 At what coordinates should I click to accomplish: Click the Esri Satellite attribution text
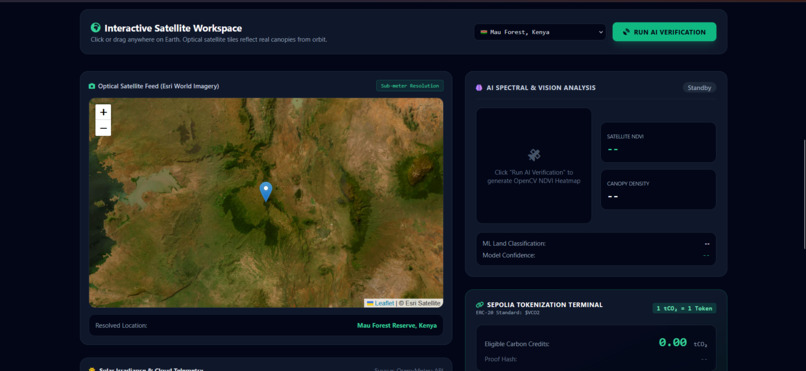pyautogui.click(x=419, y=303)
